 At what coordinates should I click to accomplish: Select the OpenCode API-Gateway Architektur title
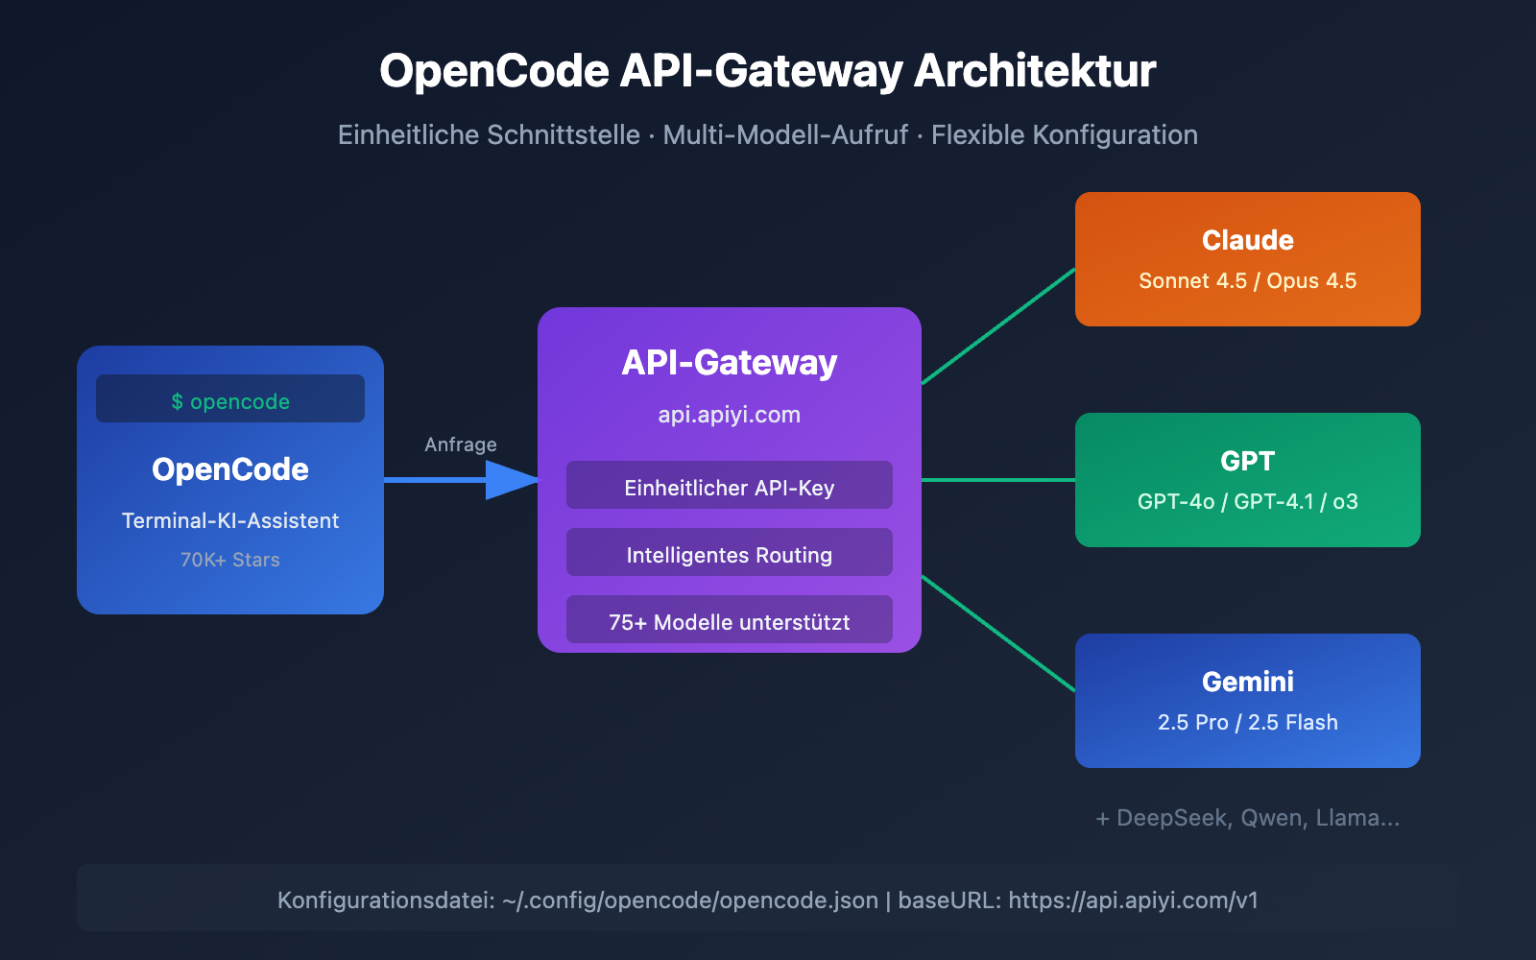click(x=768, y=70)
